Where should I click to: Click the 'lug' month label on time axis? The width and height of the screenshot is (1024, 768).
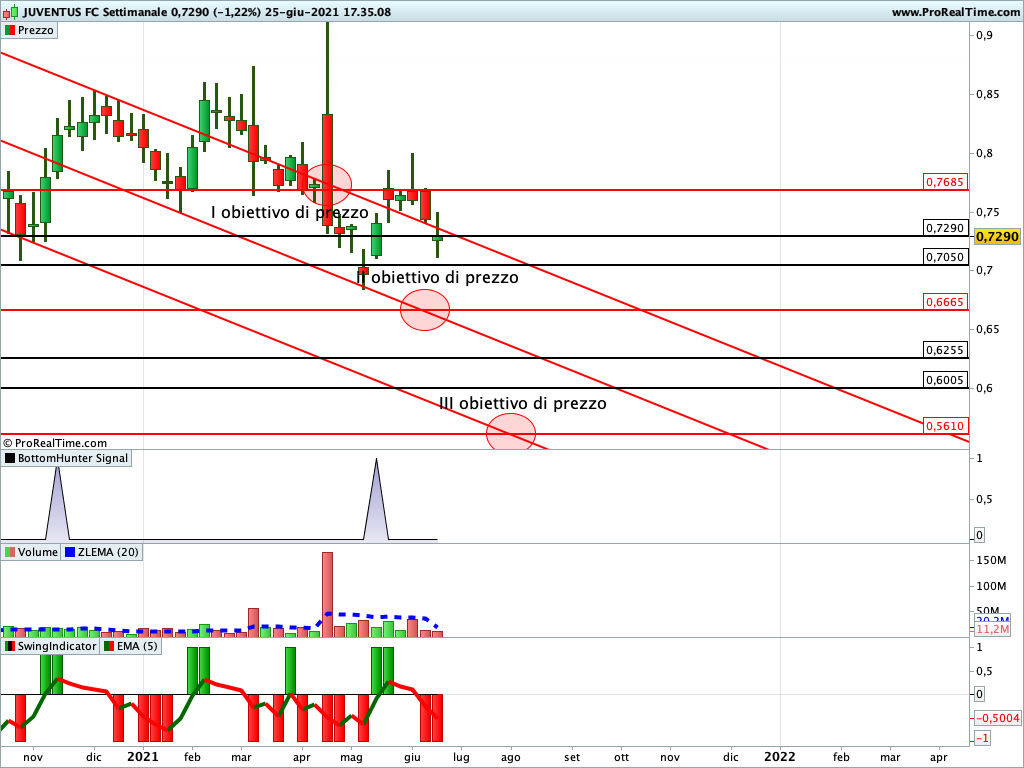pyautogui.click(x=462, y=758)
